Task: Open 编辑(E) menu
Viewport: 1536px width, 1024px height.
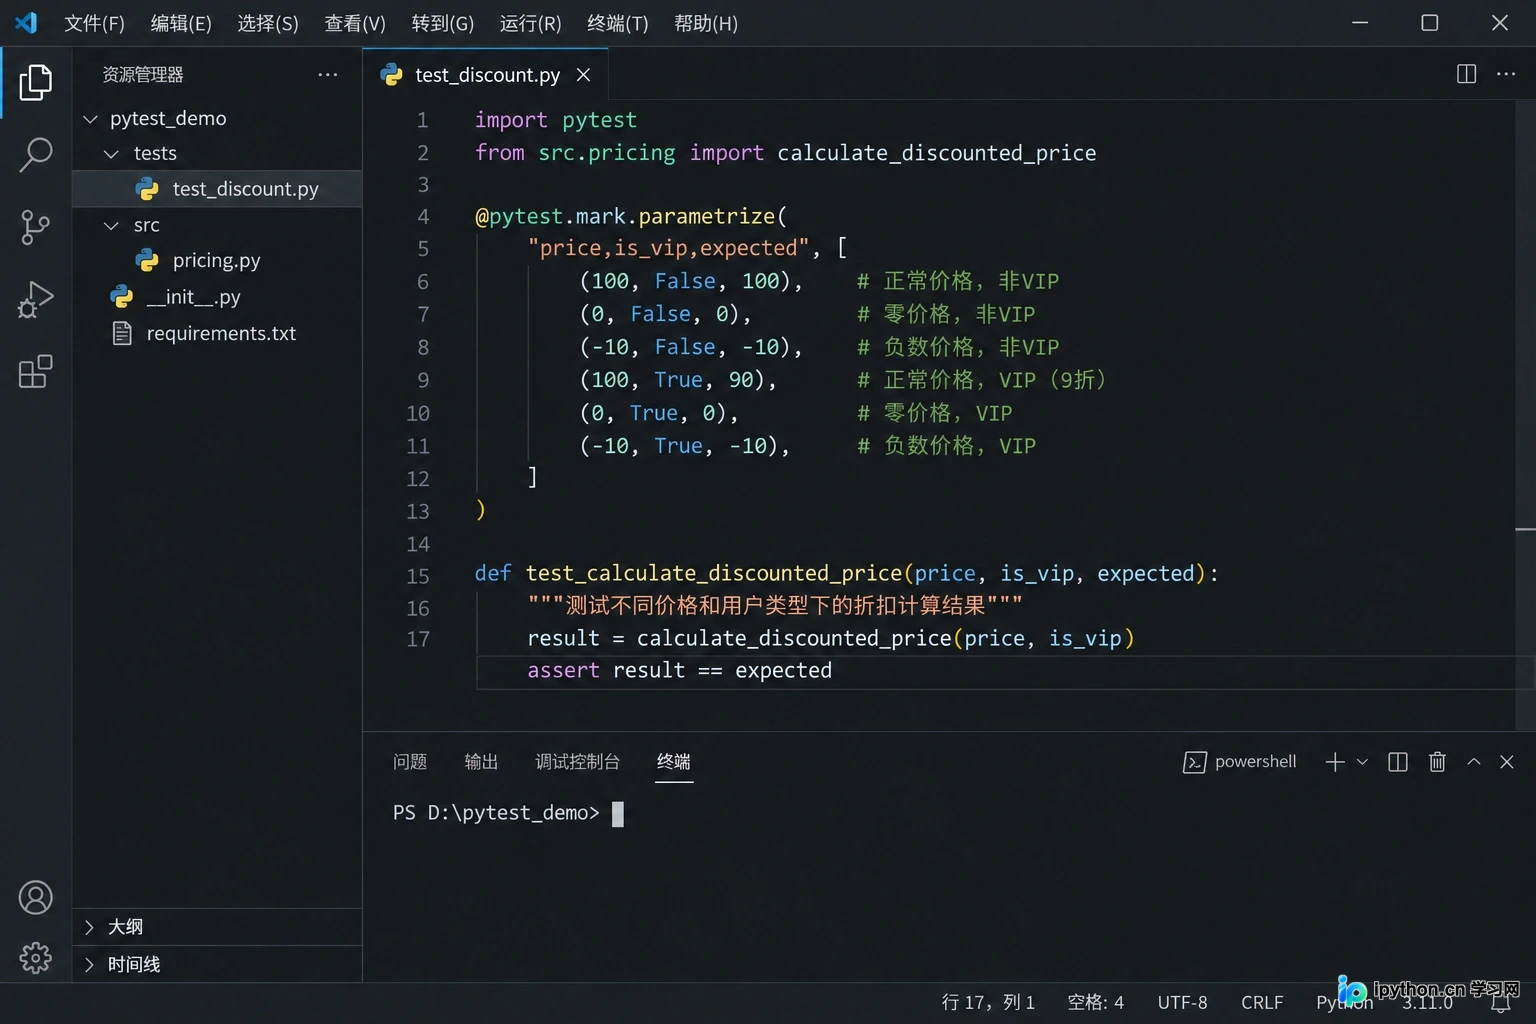Action: coord(181,23)
